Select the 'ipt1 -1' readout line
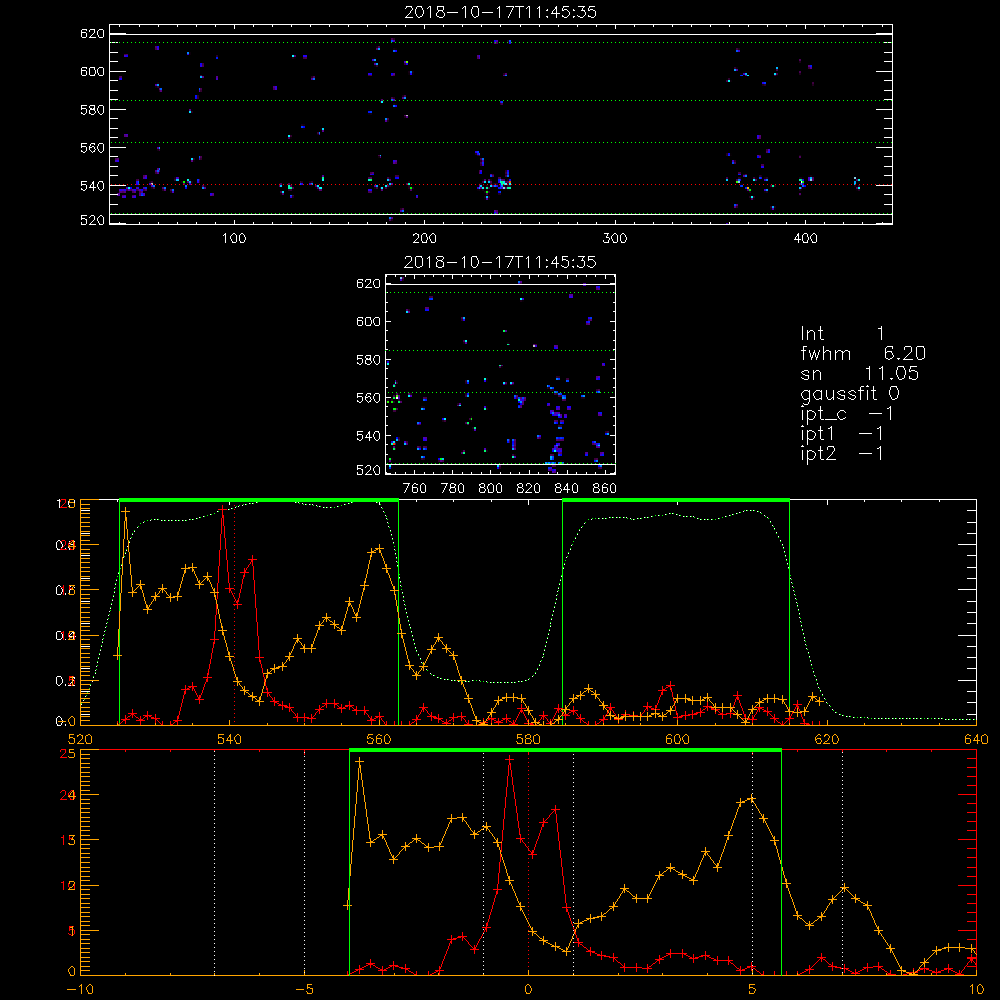This screenshot has height=1000, width=1000. tap(842, 434)
